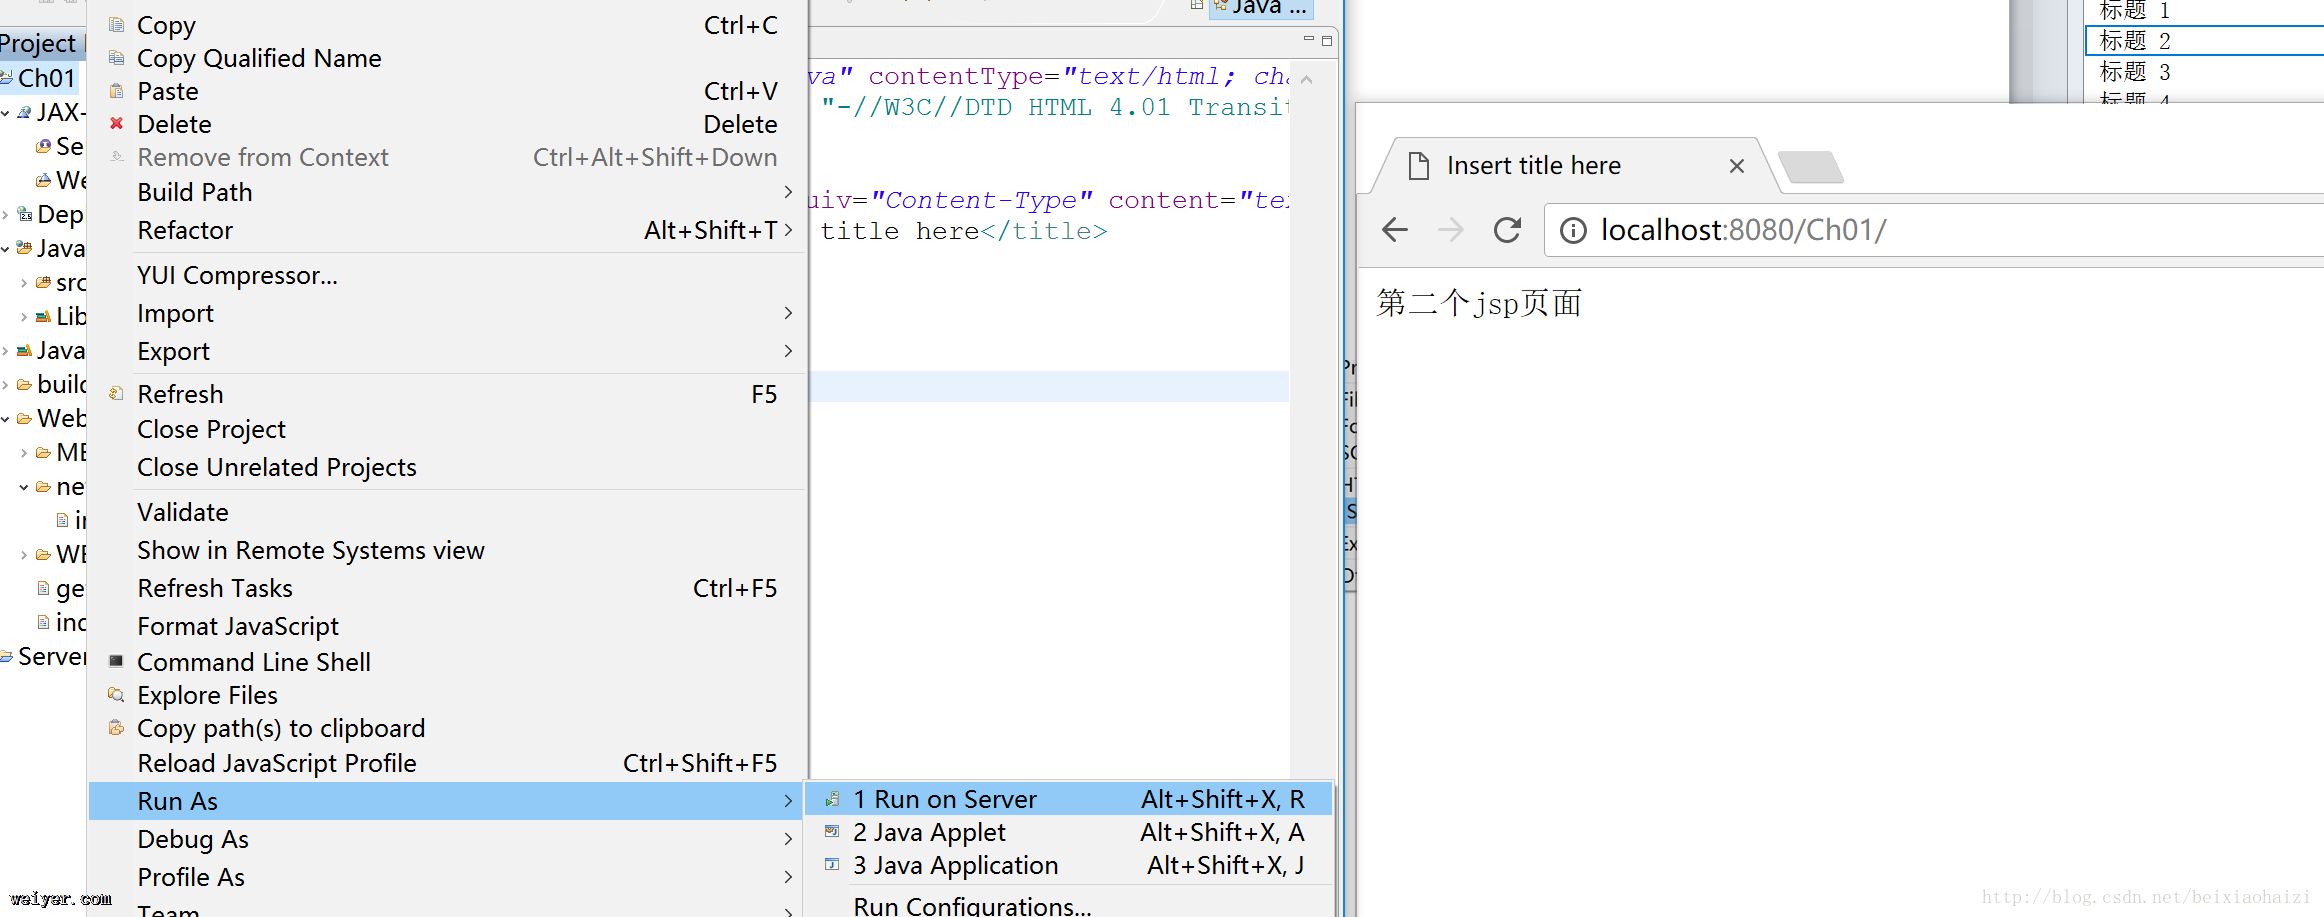Choose 3 Java Application from submenu
Viewport: 2324px width, 917px height.
(x=955, y=865)
